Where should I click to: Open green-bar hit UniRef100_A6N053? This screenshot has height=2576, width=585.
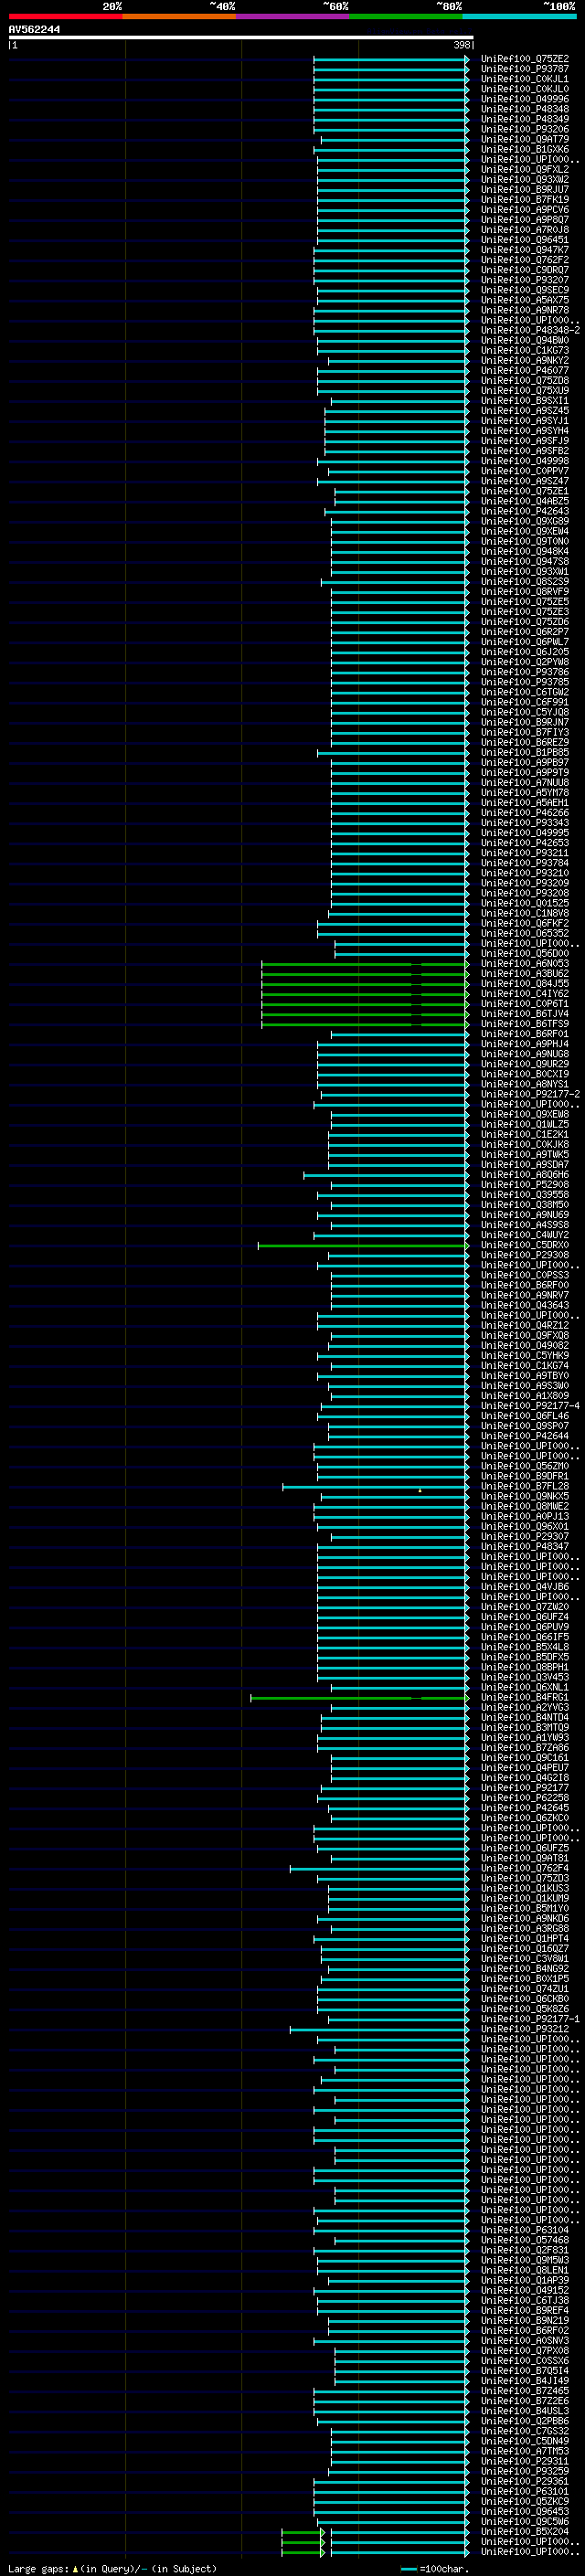(524, 963)
